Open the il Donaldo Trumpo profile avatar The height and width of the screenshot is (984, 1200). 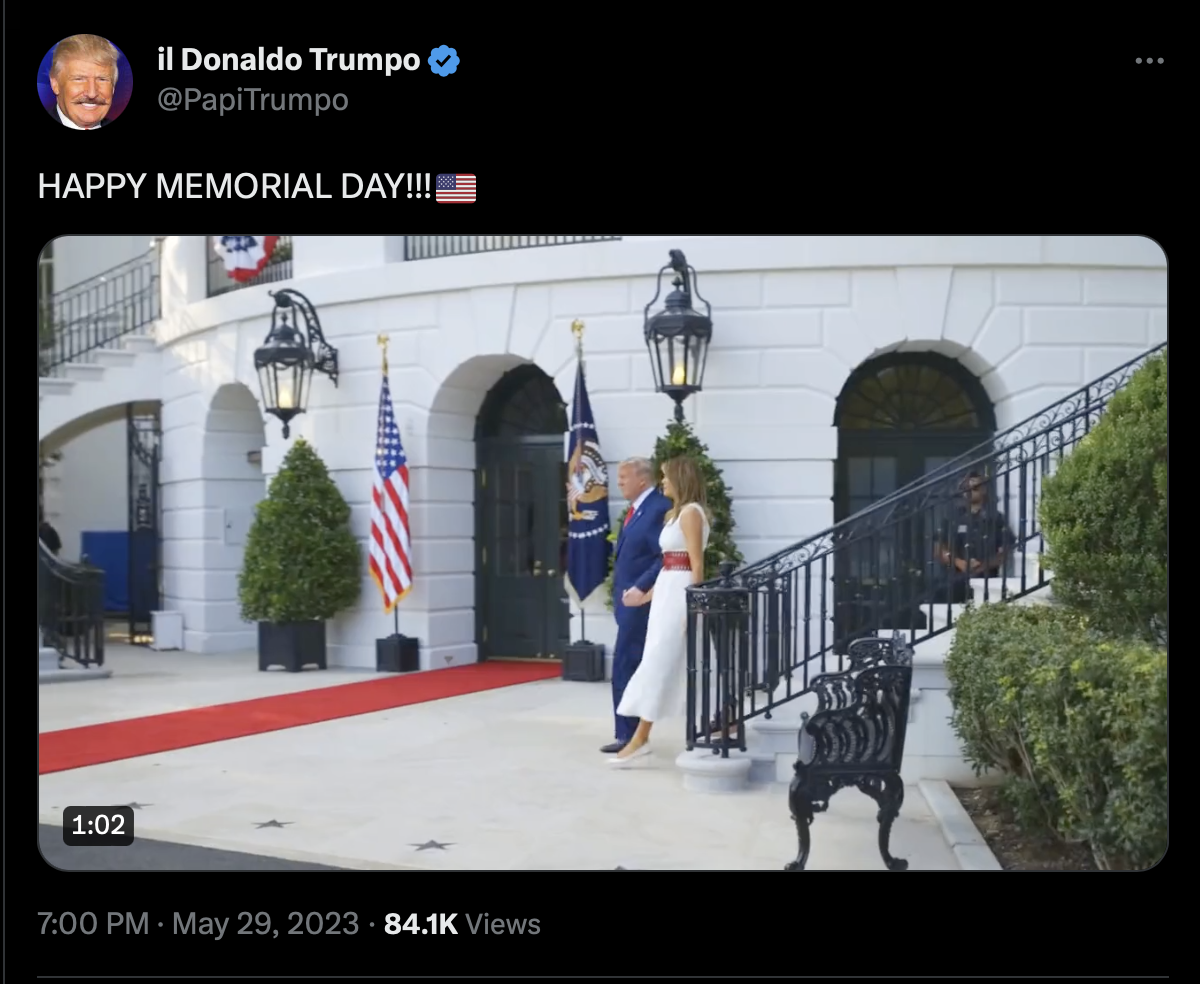point(85,82)
